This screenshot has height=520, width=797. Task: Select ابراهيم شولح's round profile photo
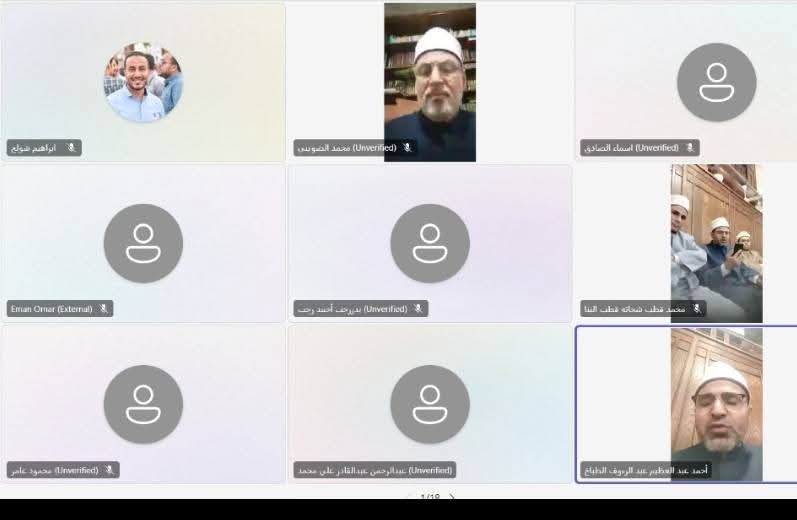(x=143, y=82)
